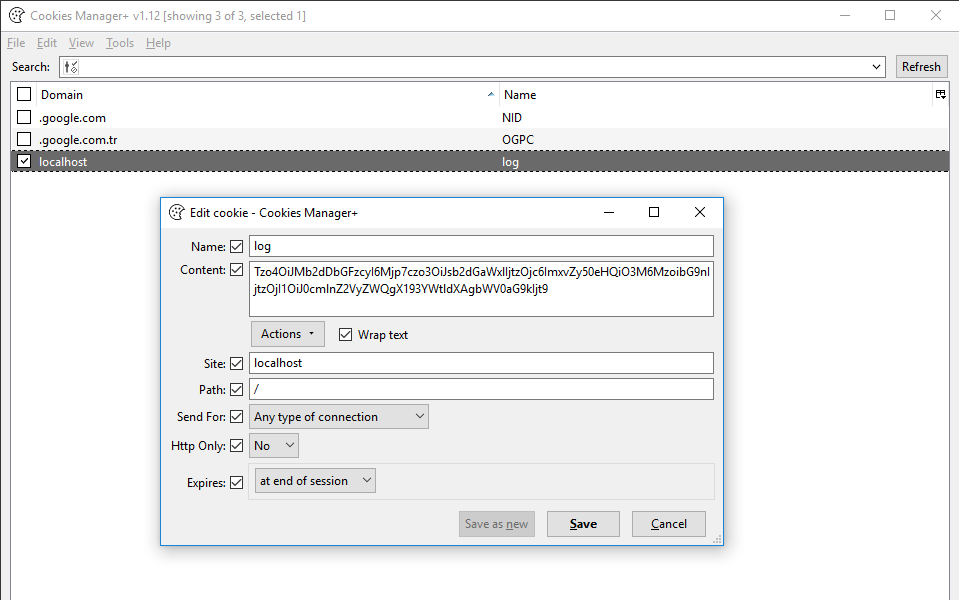The width and height of the screenshot is (959, 600).
Task: Click the filter icon inside the Search box
Action: tap(71, 66)
